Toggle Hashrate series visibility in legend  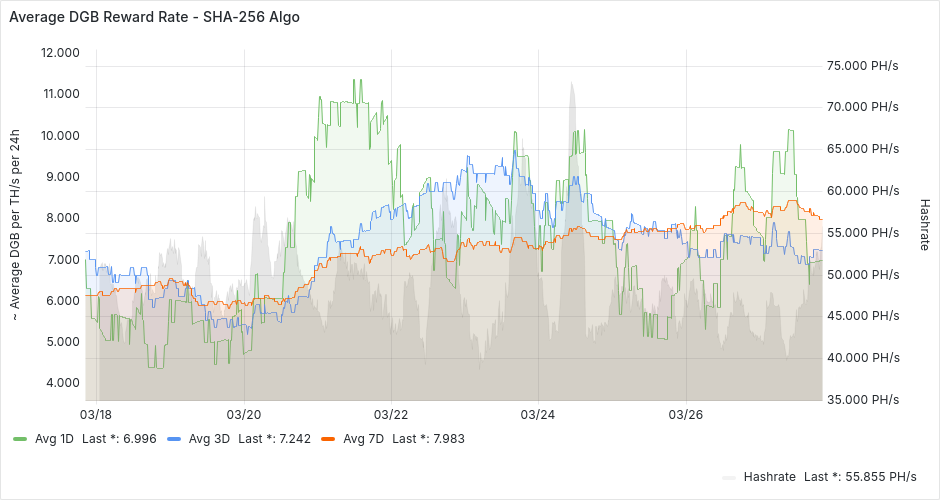click(770, 476)
